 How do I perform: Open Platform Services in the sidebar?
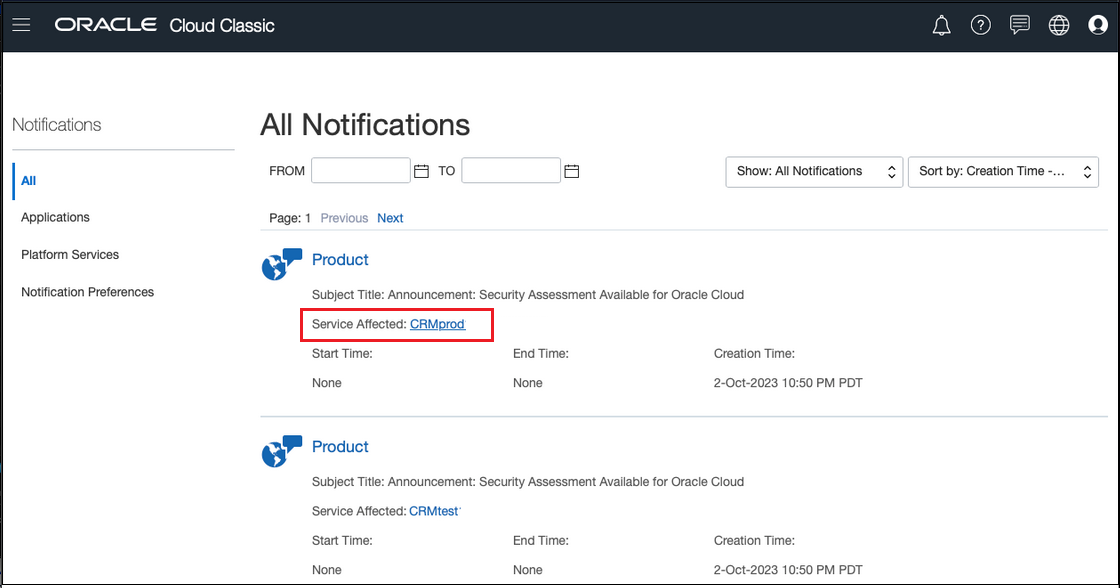(x=69, y=254)
